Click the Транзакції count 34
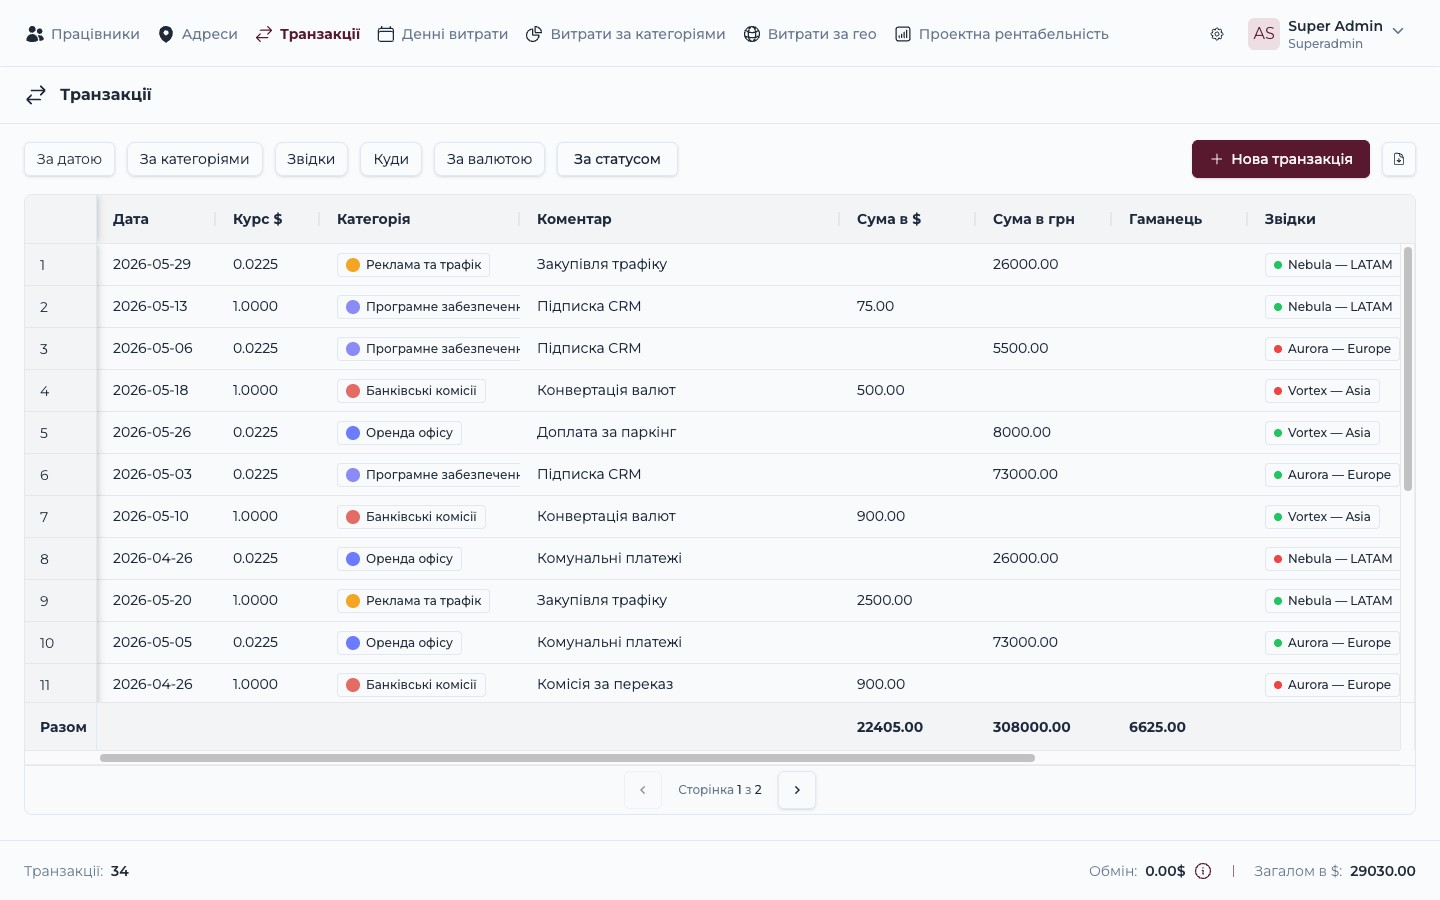The width and height of the screenshot is (1440, 900). pyautogui.click(x=120, y=871)
